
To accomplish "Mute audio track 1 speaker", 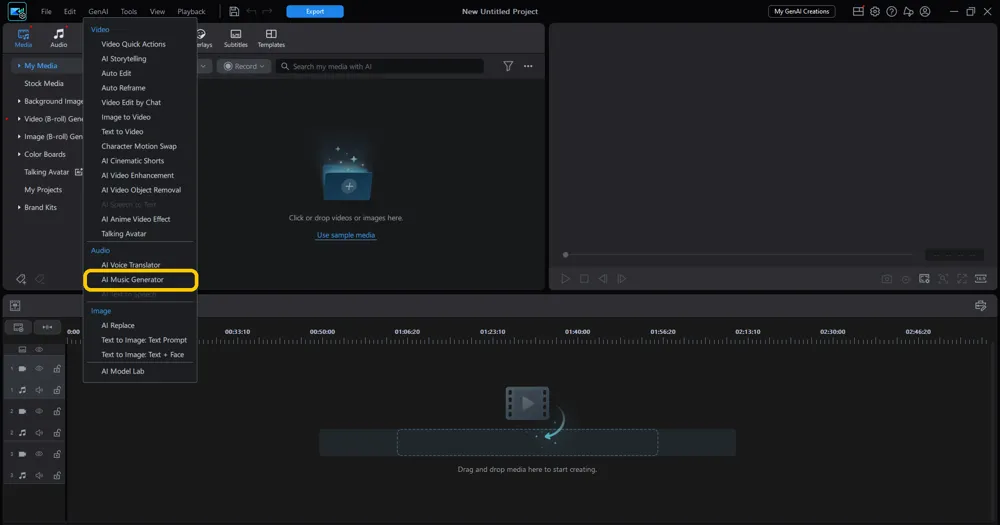I will (x=39, y=390).
